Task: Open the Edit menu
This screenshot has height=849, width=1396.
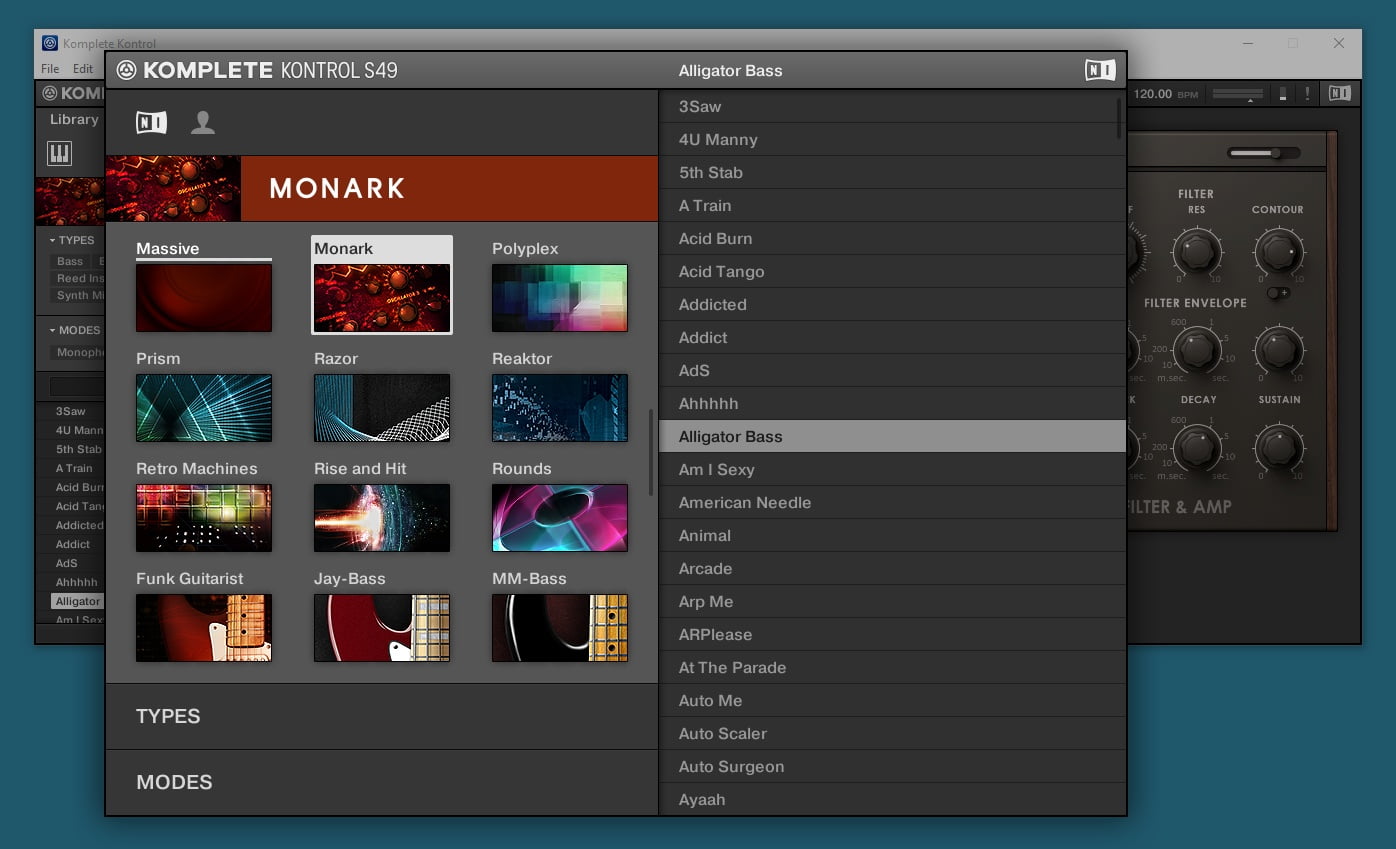Action: 83,69
